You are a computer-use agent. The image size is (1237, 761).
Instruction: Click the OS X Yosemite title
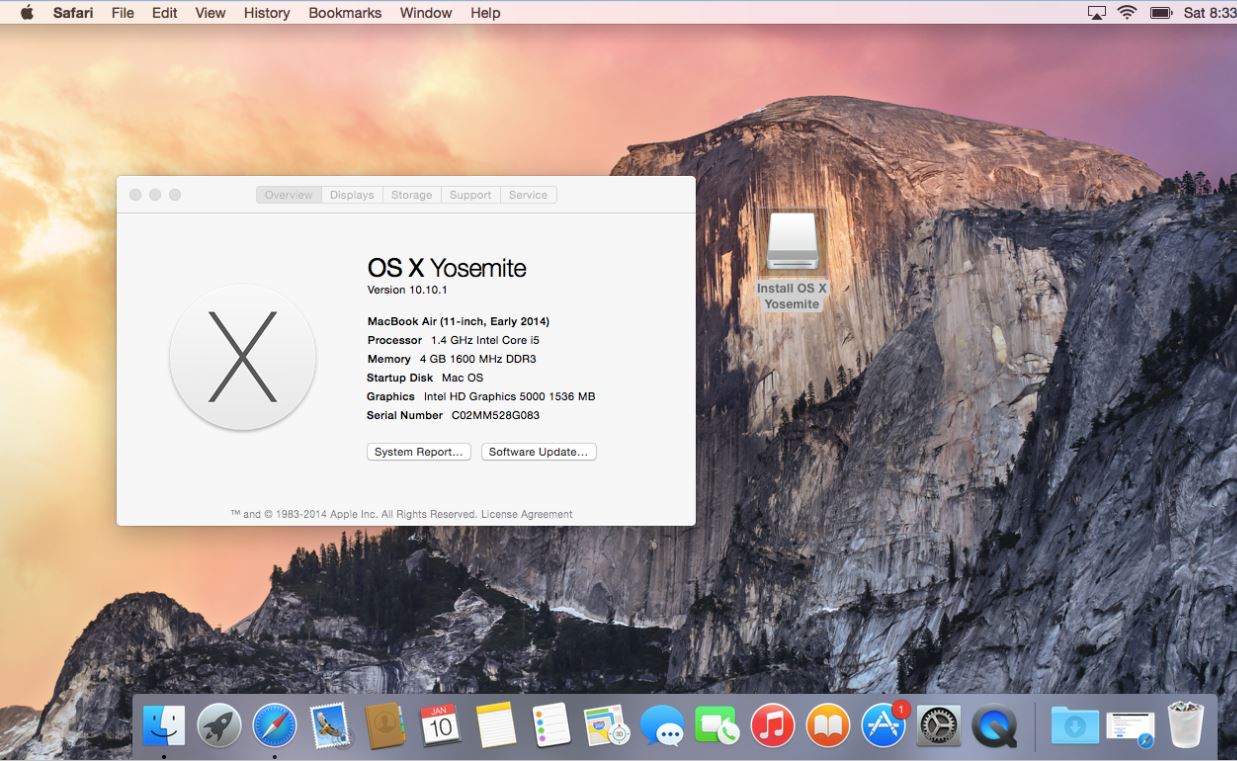pos(446,268)
